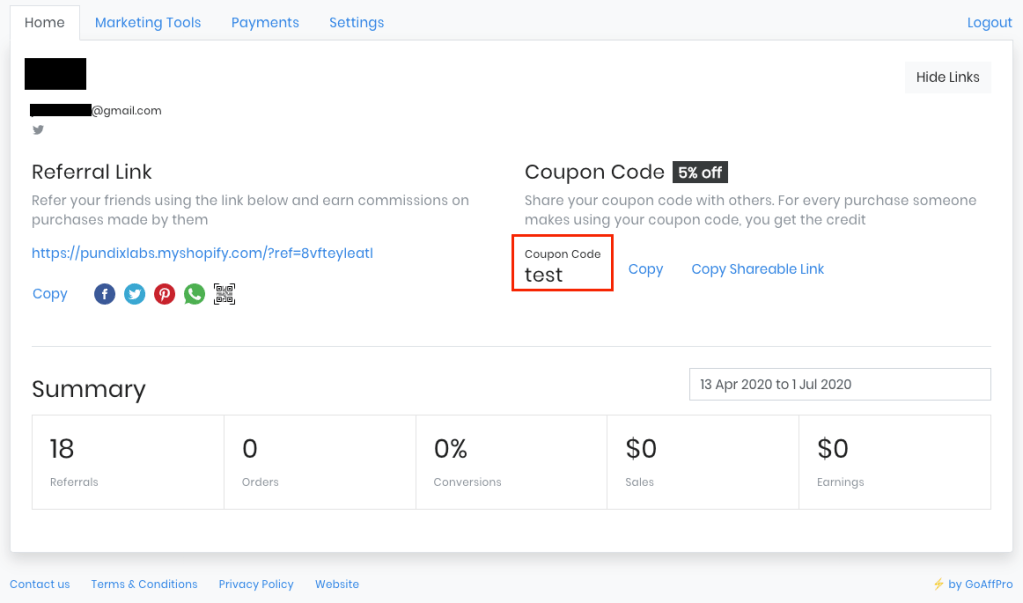The image size is (1023, 603).
Task: Open the Marketing Tools tab
Action: [x=148, y=22]
